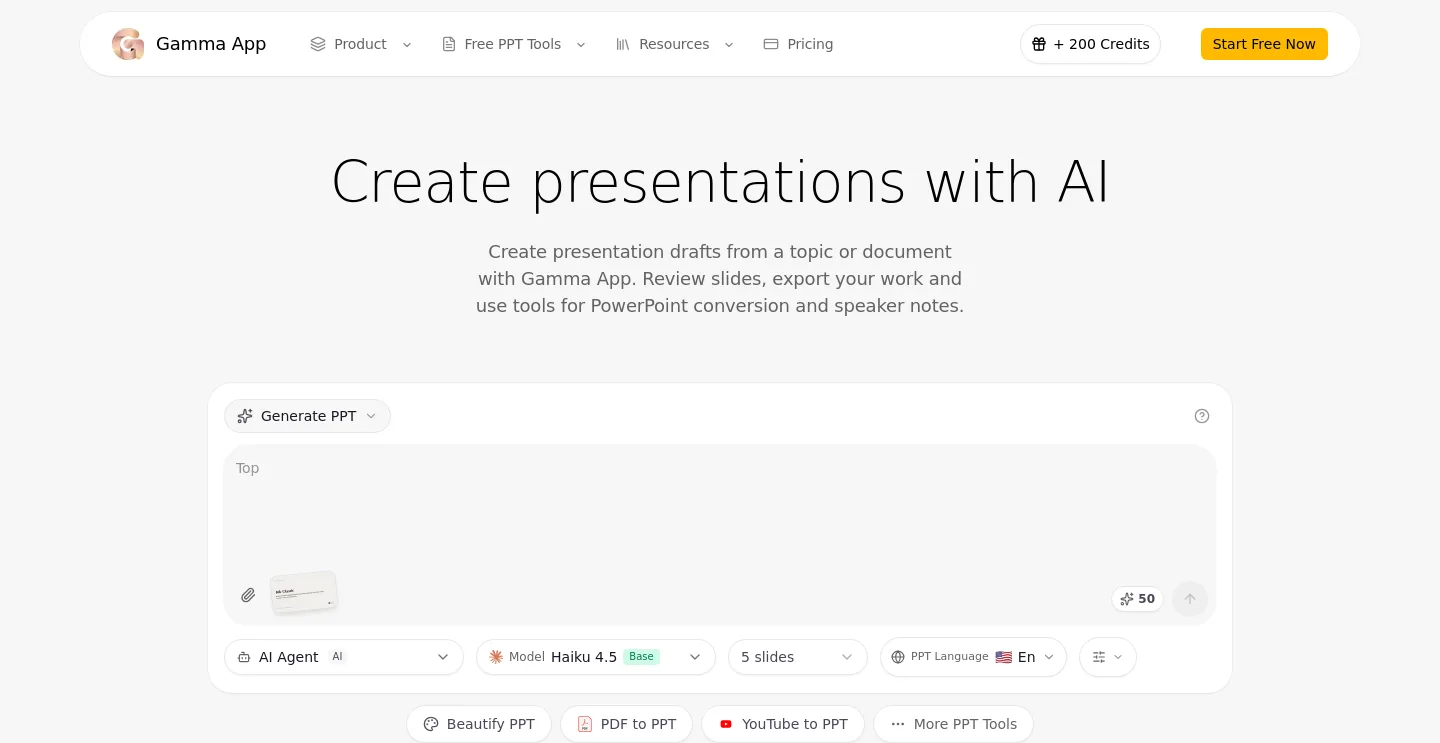Click the help question mark icon
Viewport: 1440px width, 743px height.
point(1202,416)
